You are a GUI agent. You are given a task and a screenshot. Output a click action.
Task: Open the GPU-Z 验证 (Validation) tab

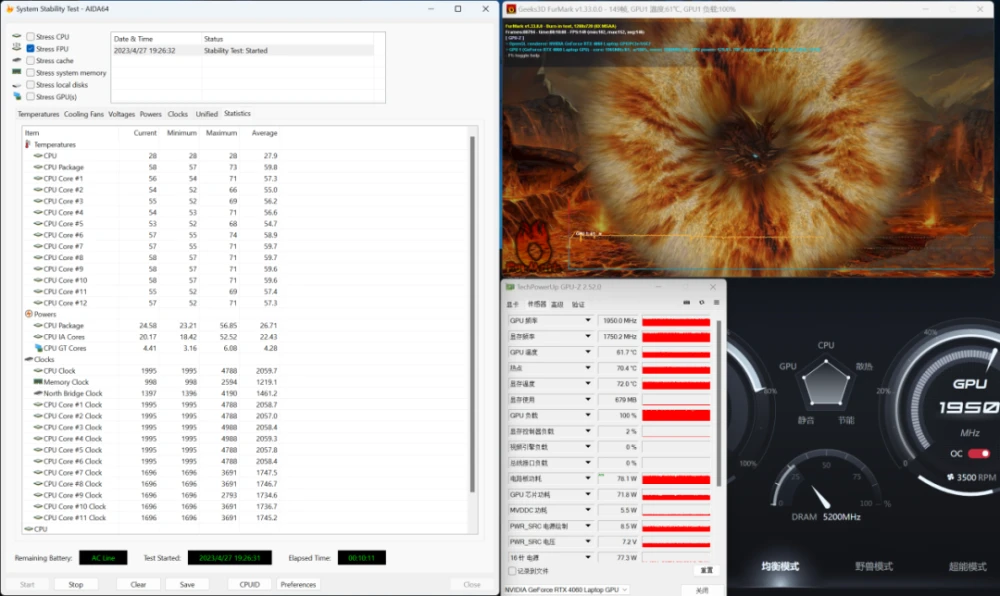578,305
